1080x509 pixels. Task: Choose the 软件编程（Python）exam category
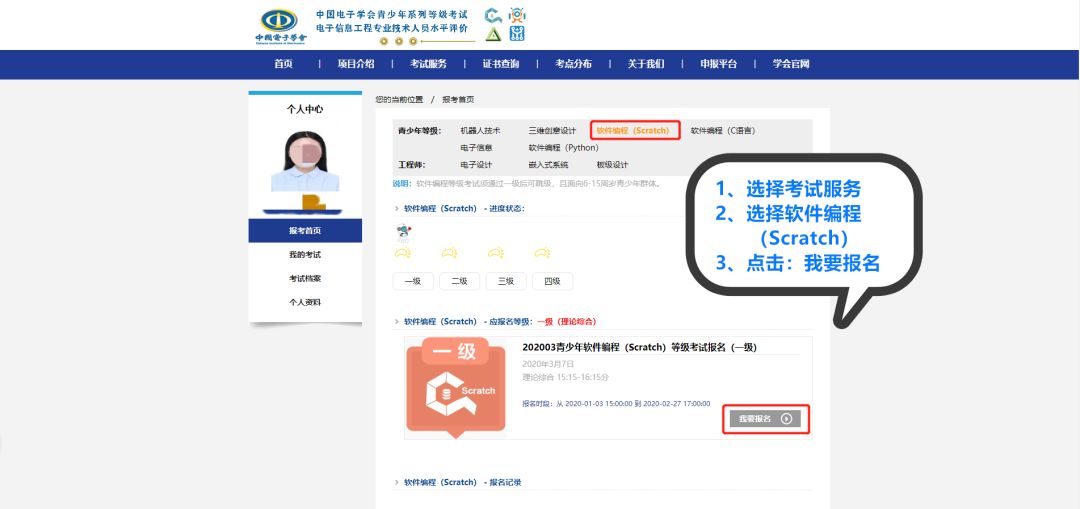(x=563, y=147)
